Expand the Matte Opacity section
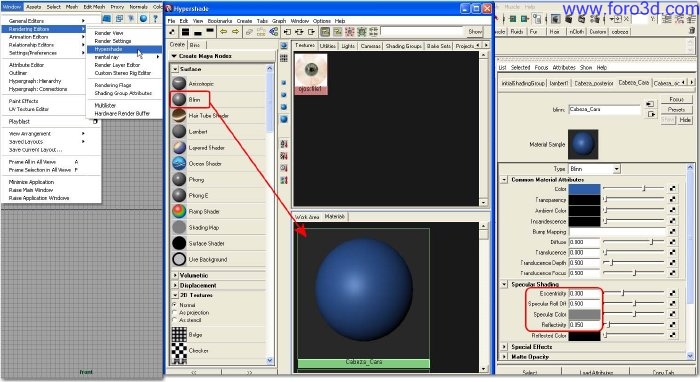Screen dimensions: 700x382 click(504, 357)
